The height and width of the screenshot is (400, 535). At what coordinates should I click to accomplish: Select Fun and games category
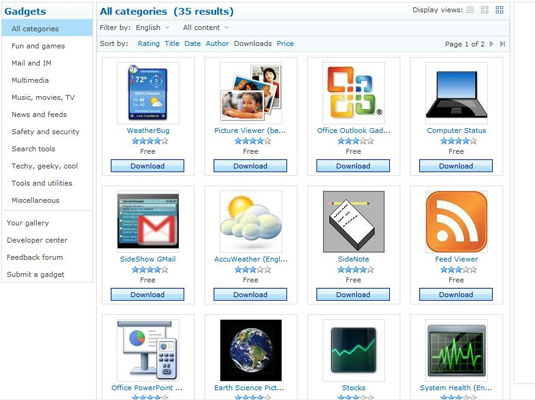[x=38, y=46]
